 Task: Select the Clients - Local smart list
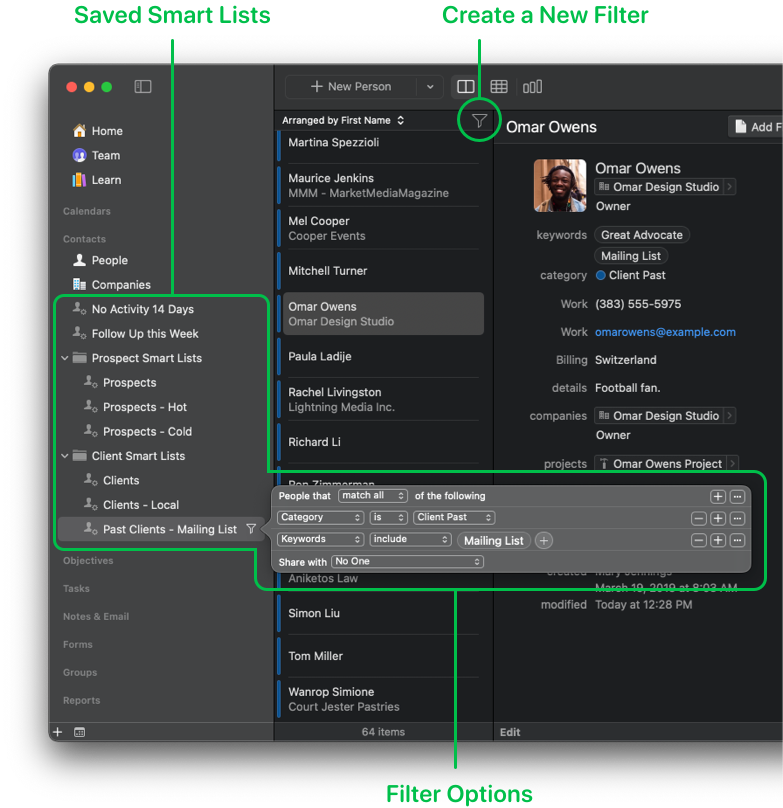pos(131,504)
